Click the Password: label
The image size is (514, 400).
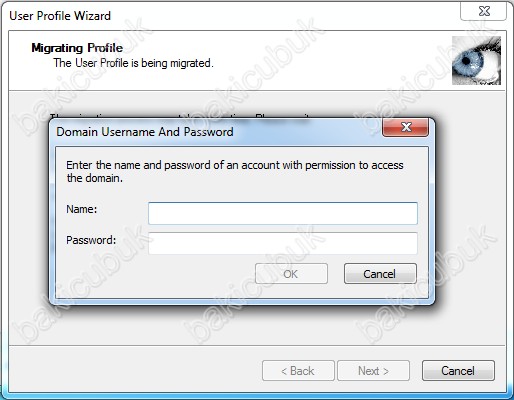(91, 240)
